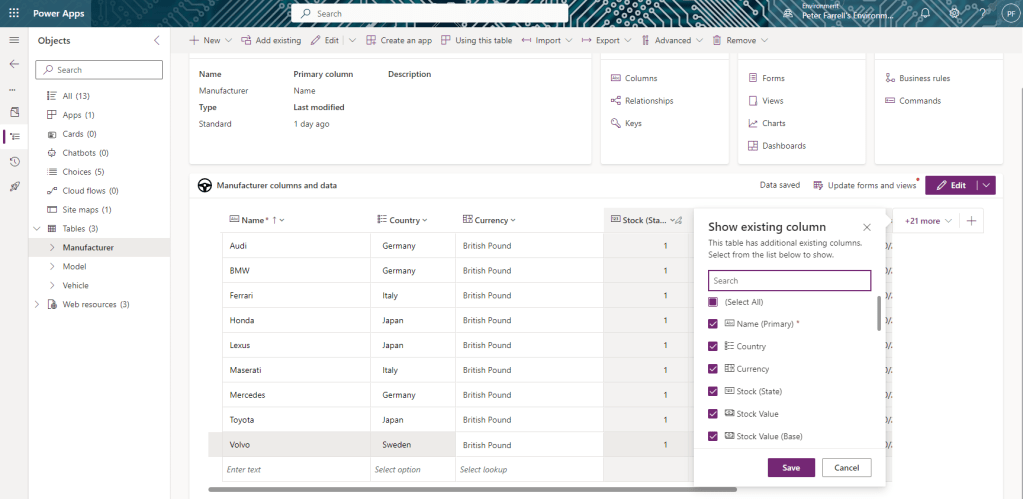Screen dimensions: 1023x499
Task: Click the Save button
Action: pyautogui.click(x=791, y=468)
